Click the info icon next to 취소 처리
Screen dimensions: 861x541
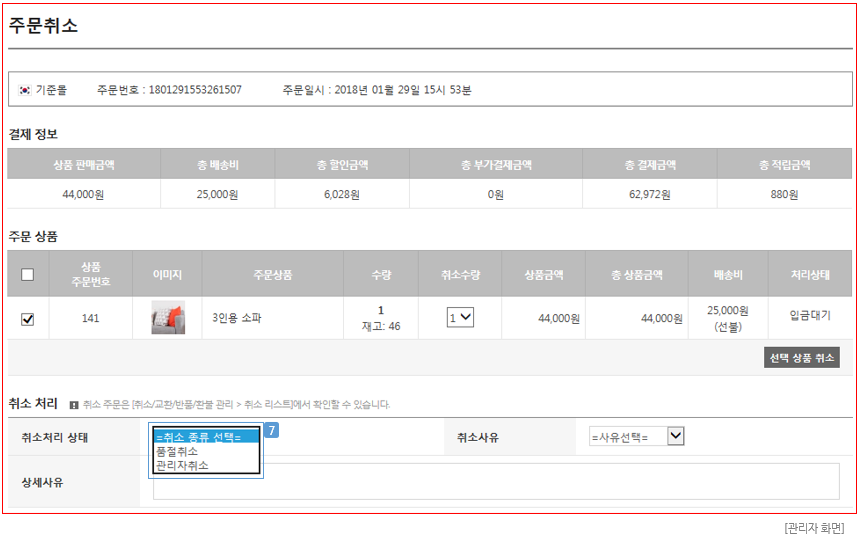click(x=74, y=405)
